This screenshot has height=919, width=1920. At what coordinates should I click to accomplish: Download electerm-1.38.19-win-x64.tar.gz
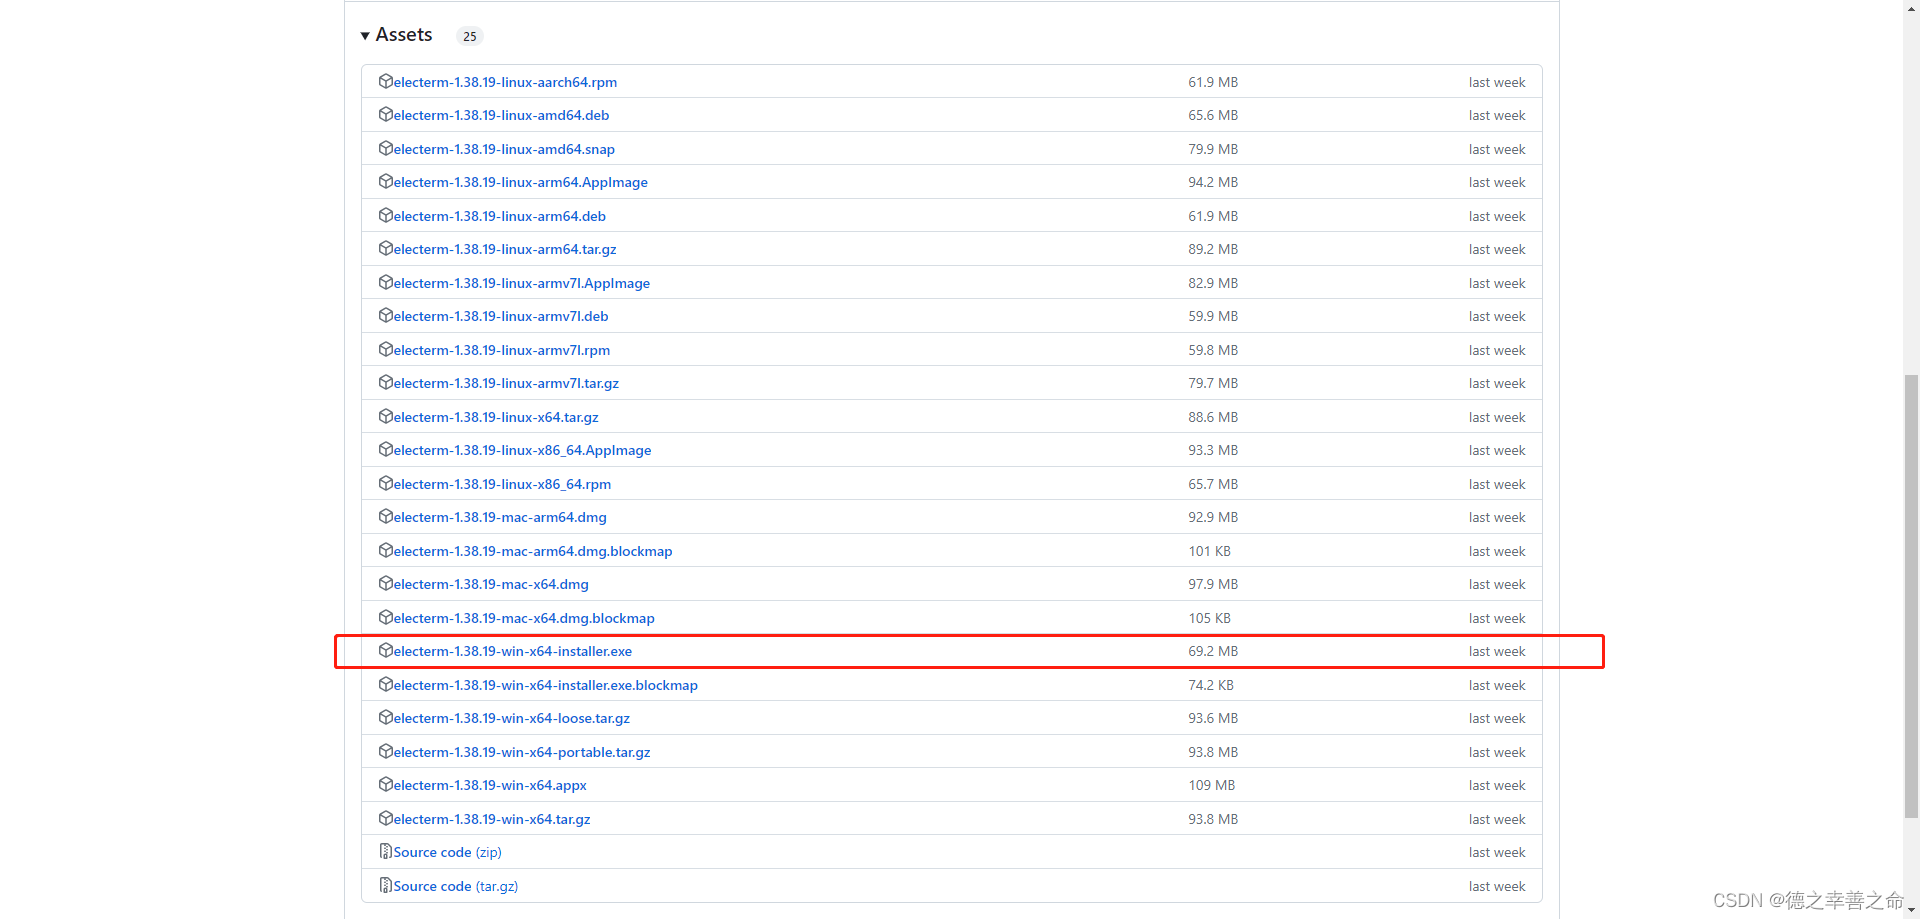coord(492,819)
